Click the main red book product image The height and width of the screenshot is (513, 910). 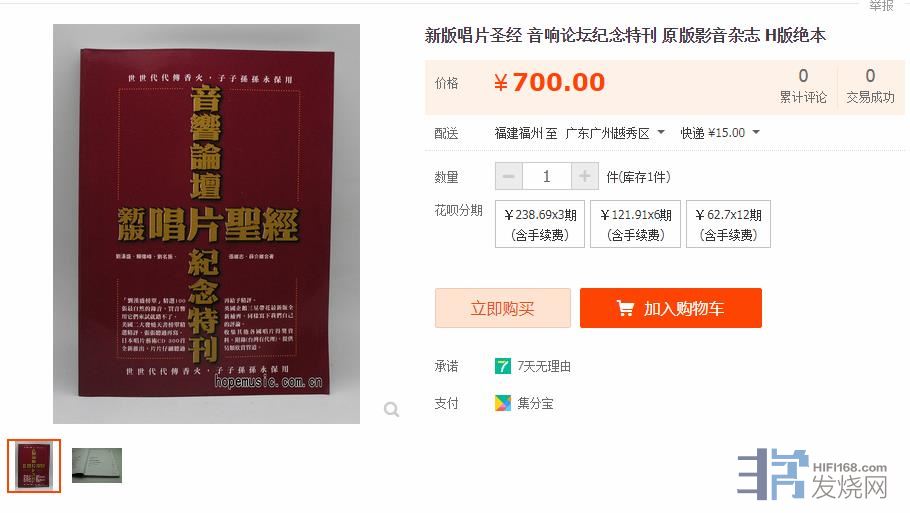click(x=207, y=224)
